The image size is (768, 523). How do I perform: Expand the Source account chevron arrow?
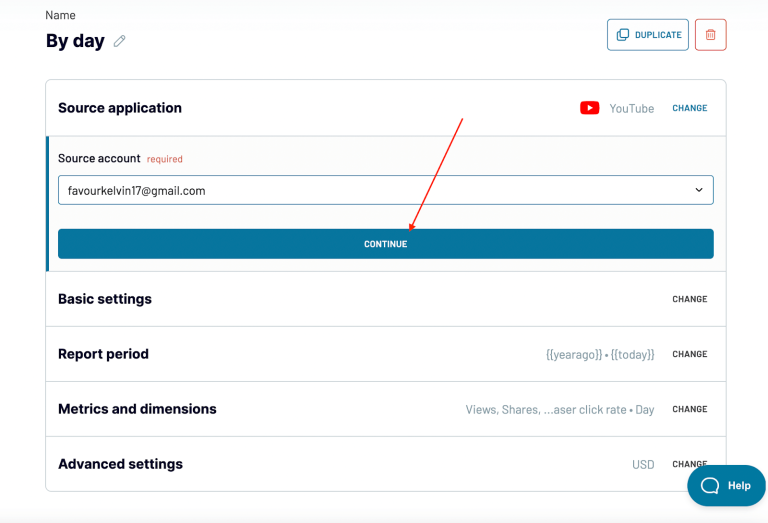click(698, 190)
